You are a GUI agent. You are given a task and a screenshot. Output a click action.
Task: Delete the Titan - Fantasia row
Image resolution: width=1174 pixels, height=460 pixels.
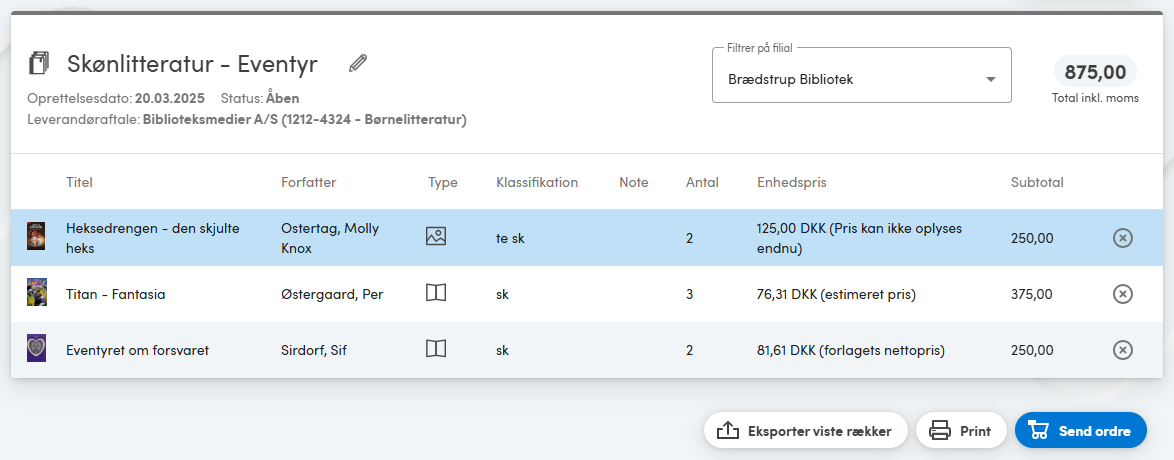pos(1122,294)
